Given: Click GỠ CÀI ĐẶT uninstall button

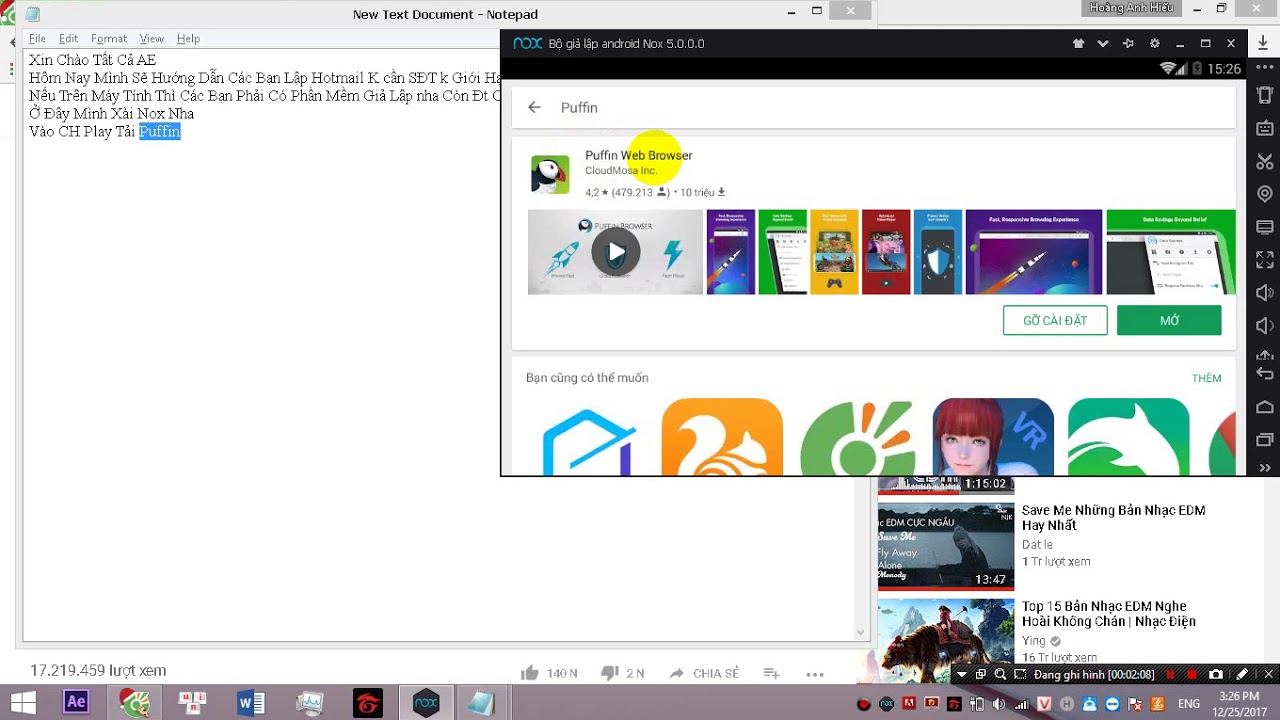Looking at the screenshot, I should pos(1055,320).
